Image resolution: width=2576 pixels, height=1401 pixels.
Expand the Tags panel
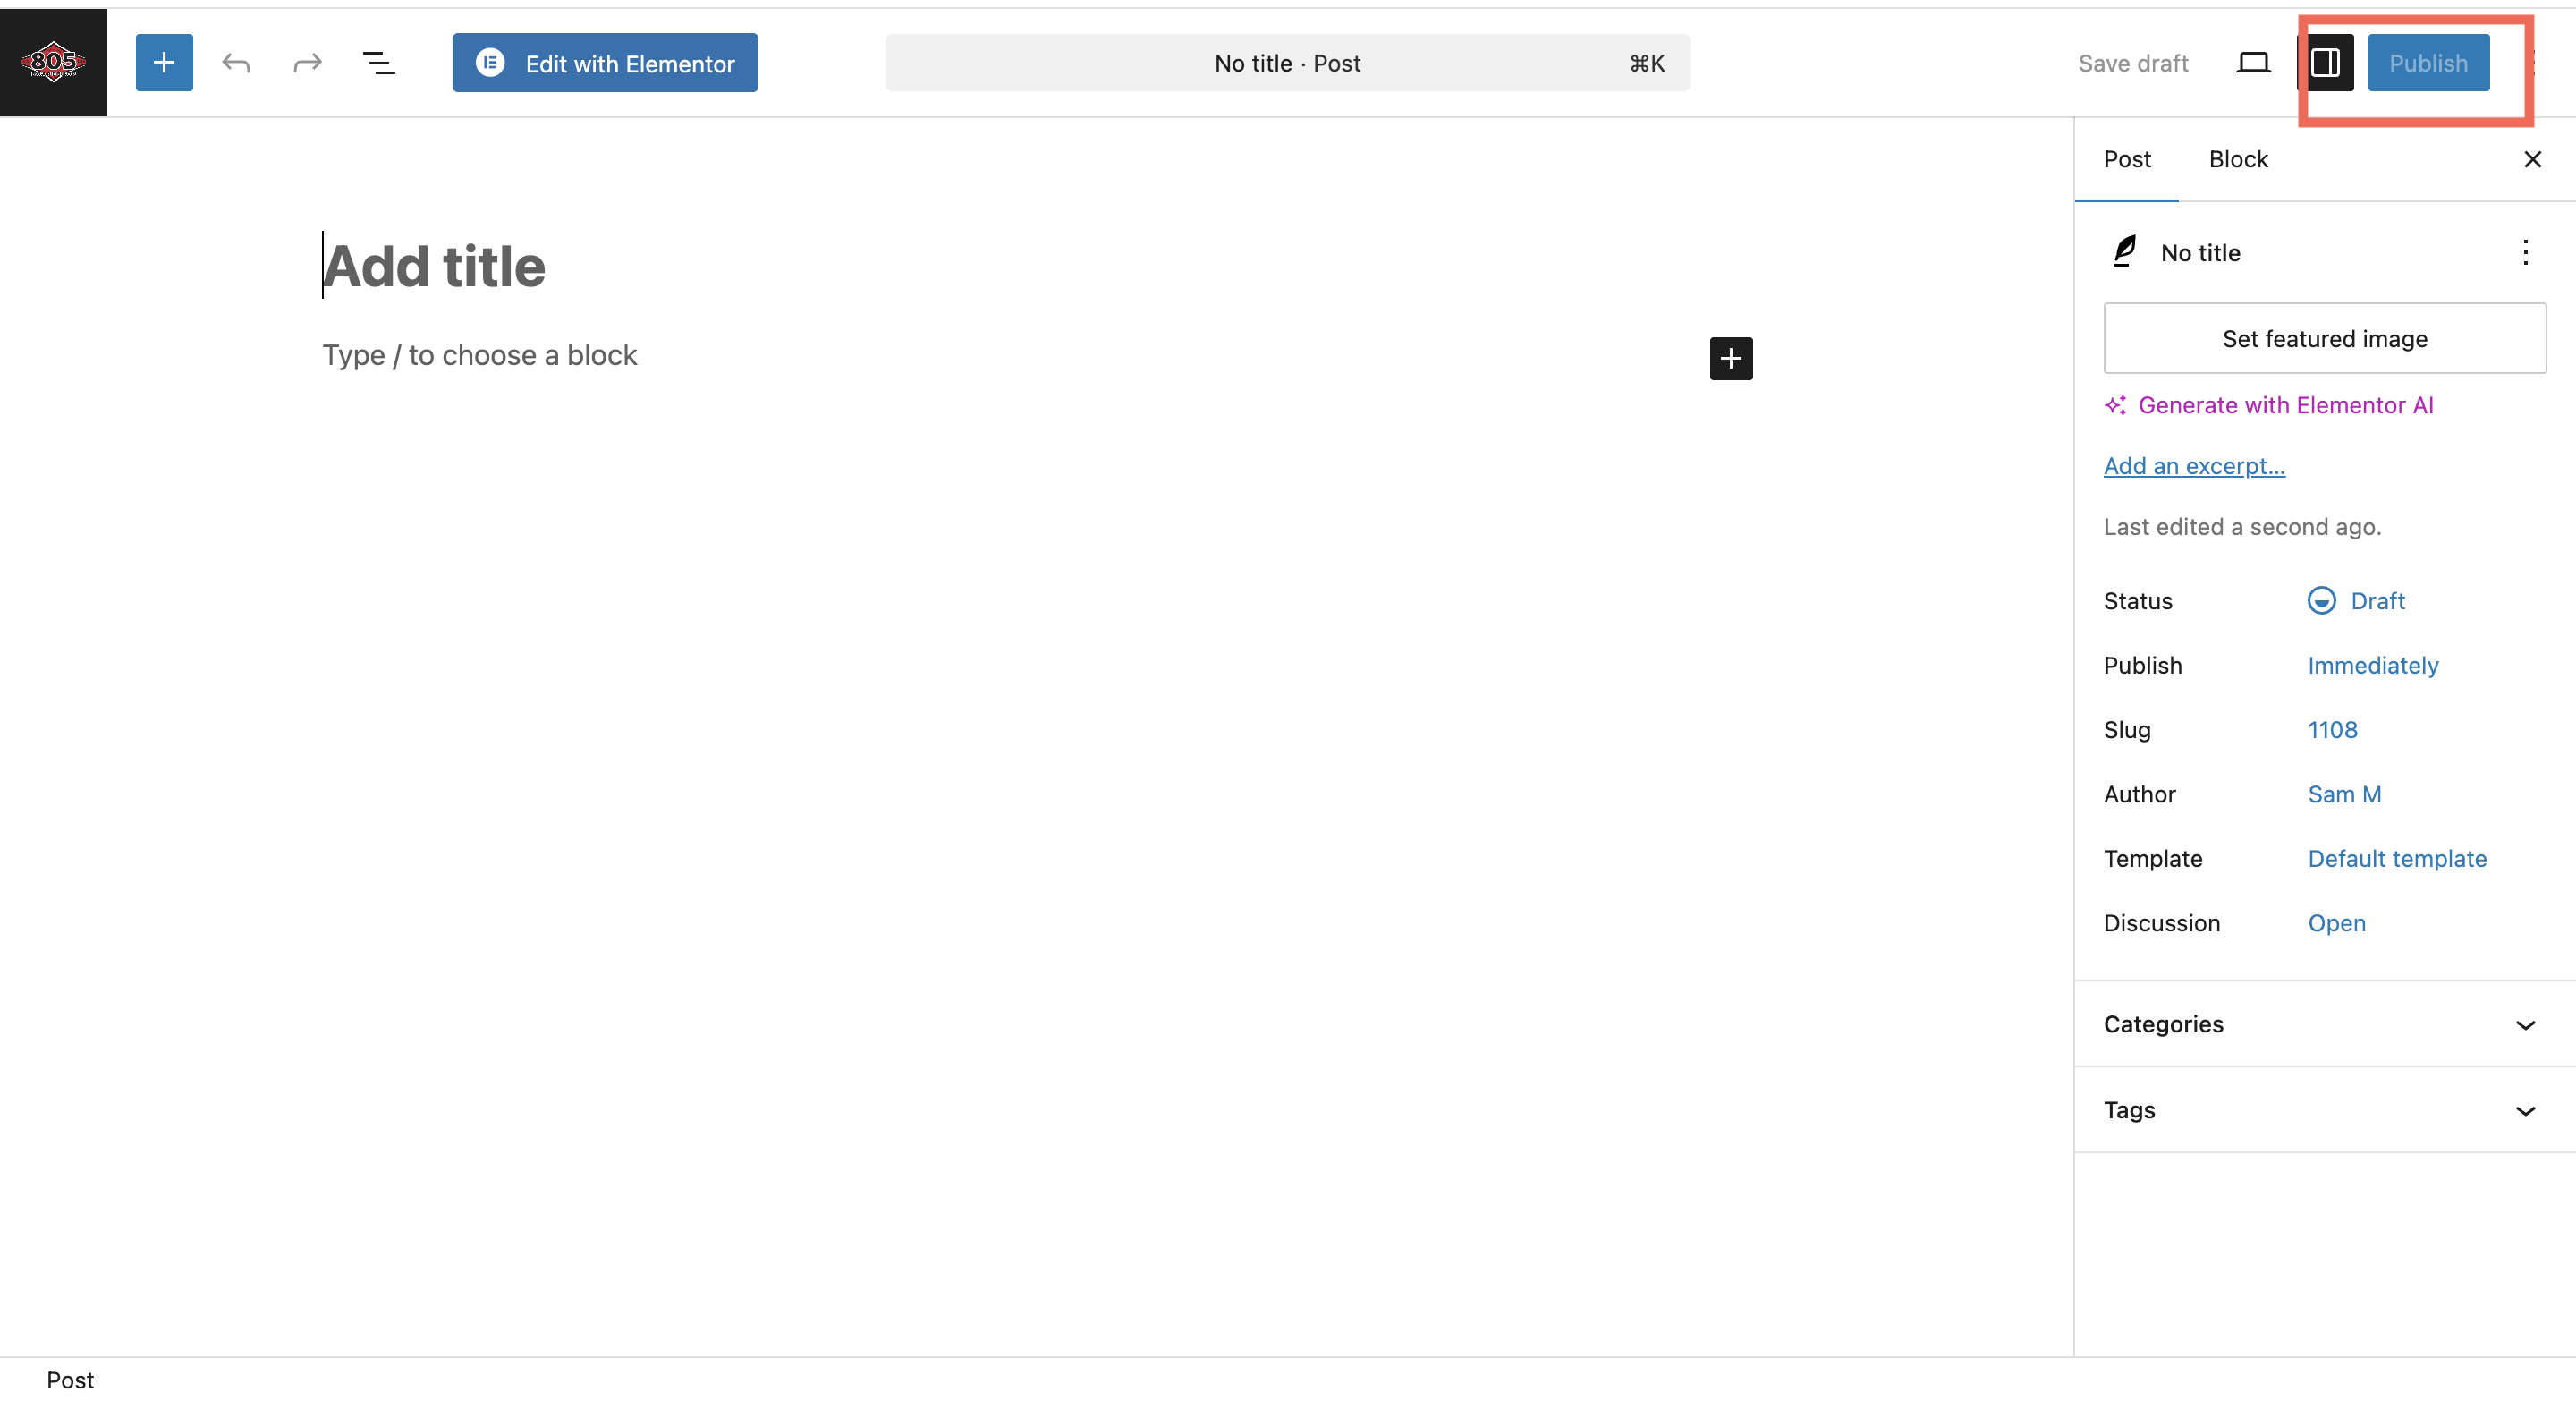(2324, 1110)
